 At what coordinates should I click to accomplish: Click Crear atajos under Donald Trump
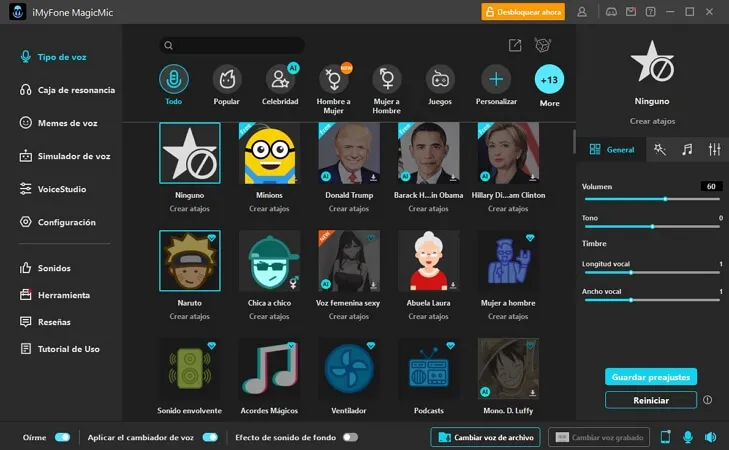(349, 209)
